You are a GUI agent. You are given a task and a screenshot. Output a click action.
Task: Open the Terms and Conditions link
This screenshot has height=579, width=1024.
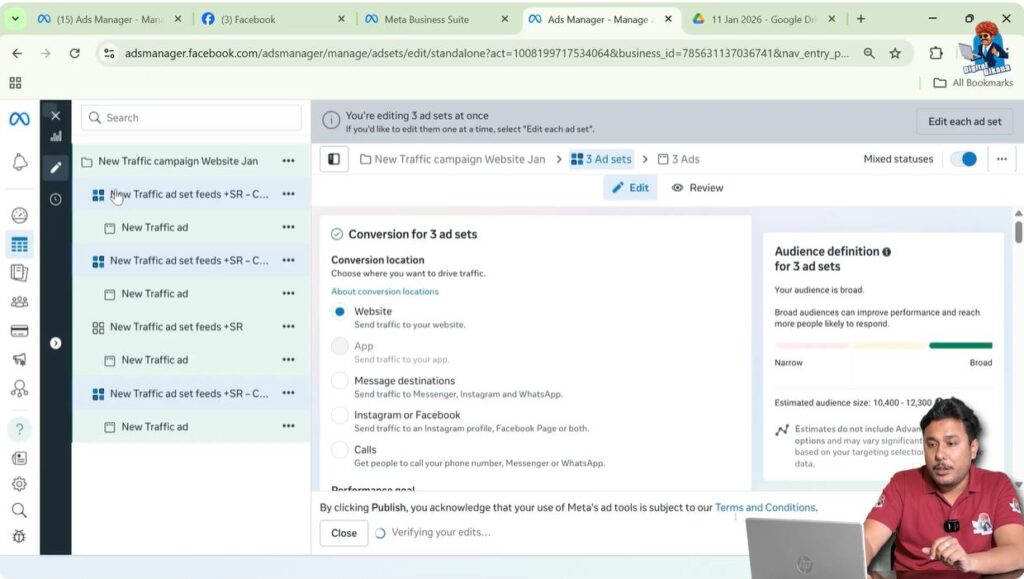pyautogui.click(x=765, y=507)
